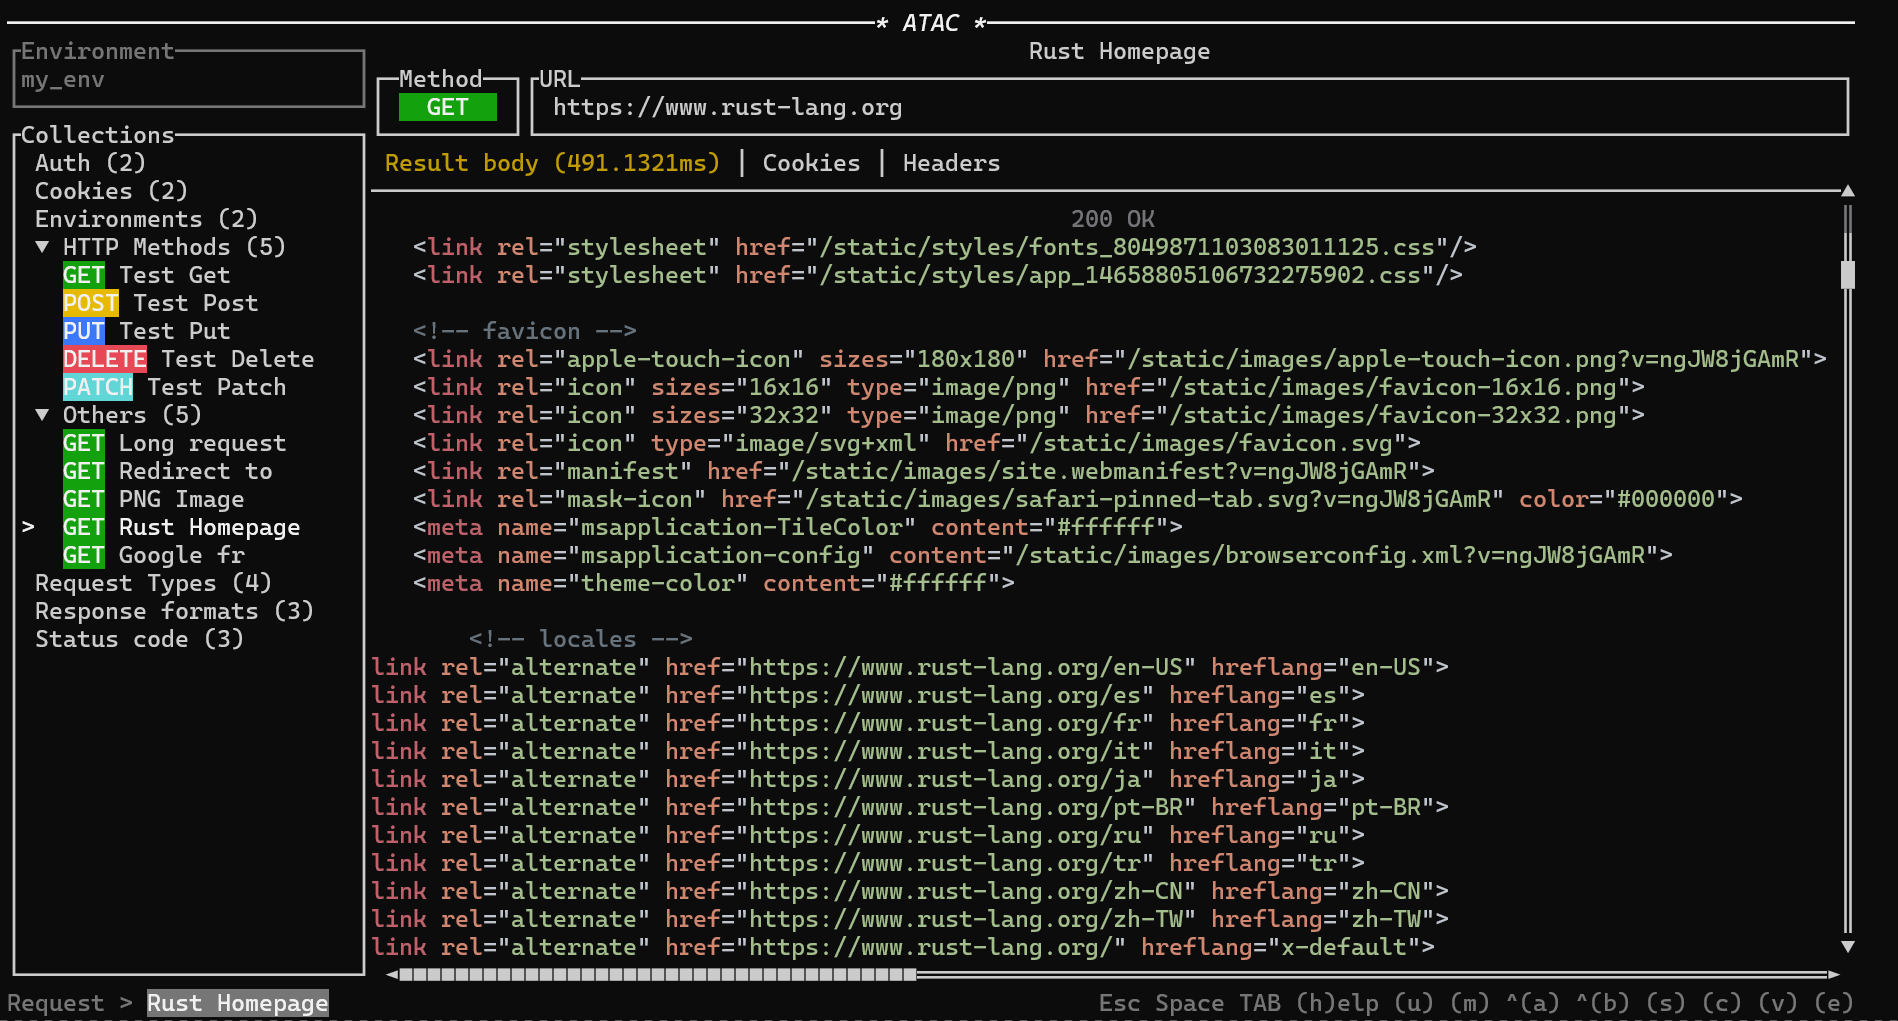This screenshot has width=1898, height=1021.
Task: Open the Headers tab
Action: coord(951,163)
